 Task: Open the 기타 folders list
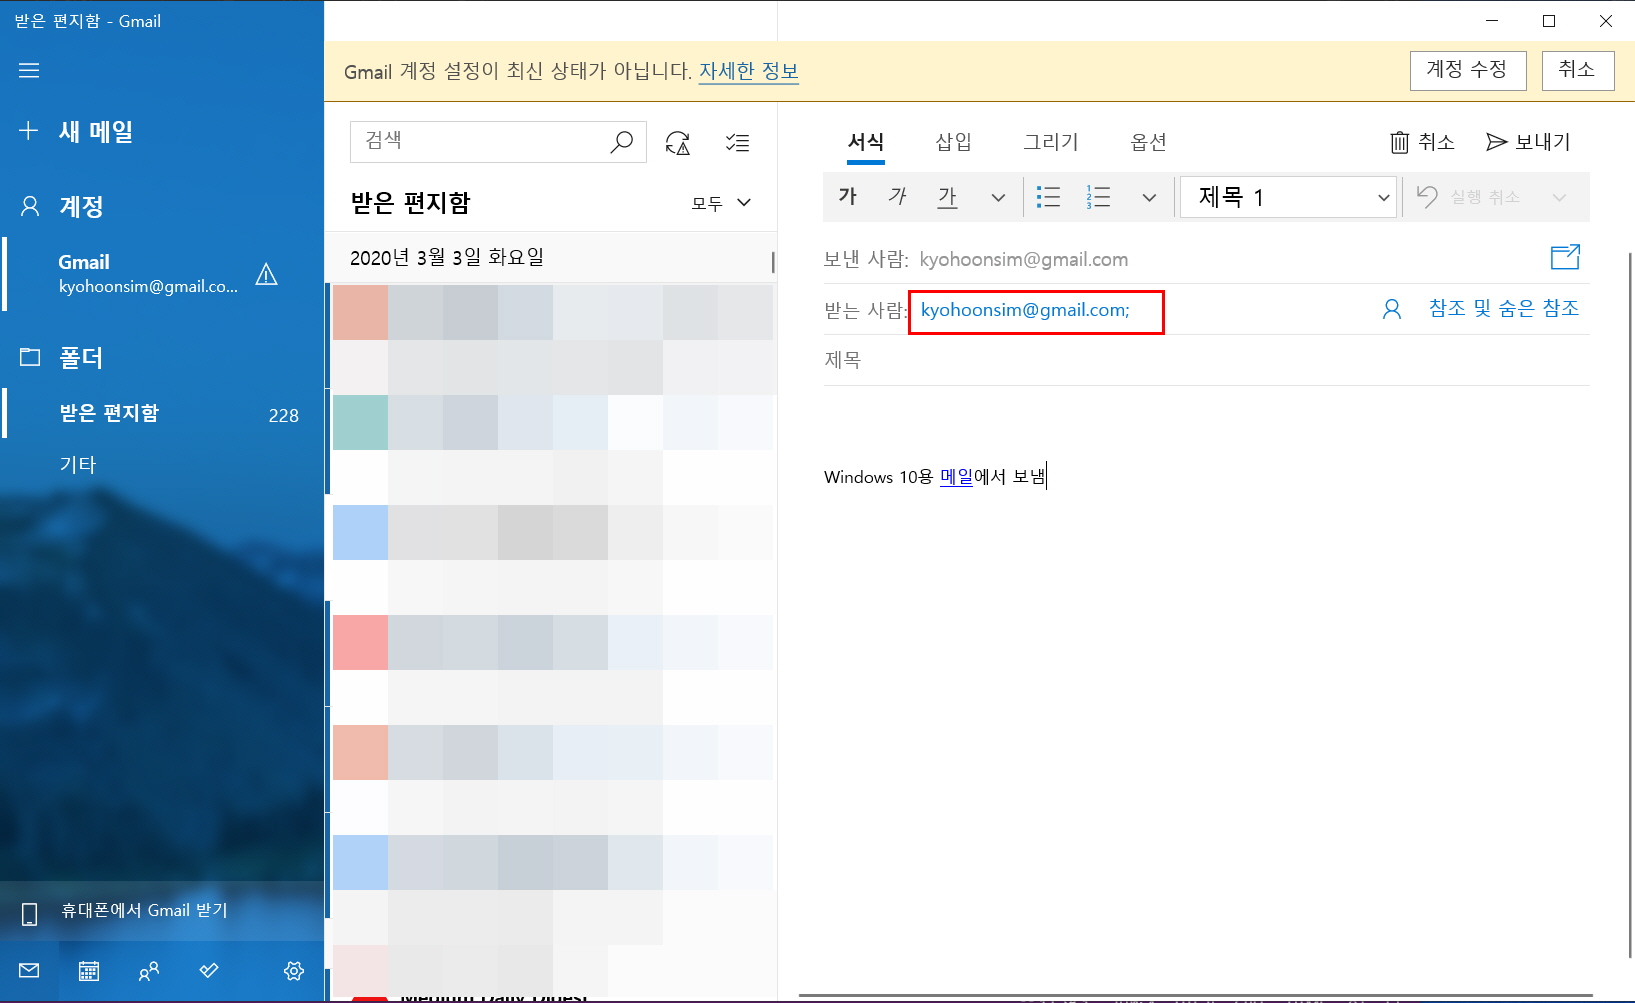click(78, 464)
